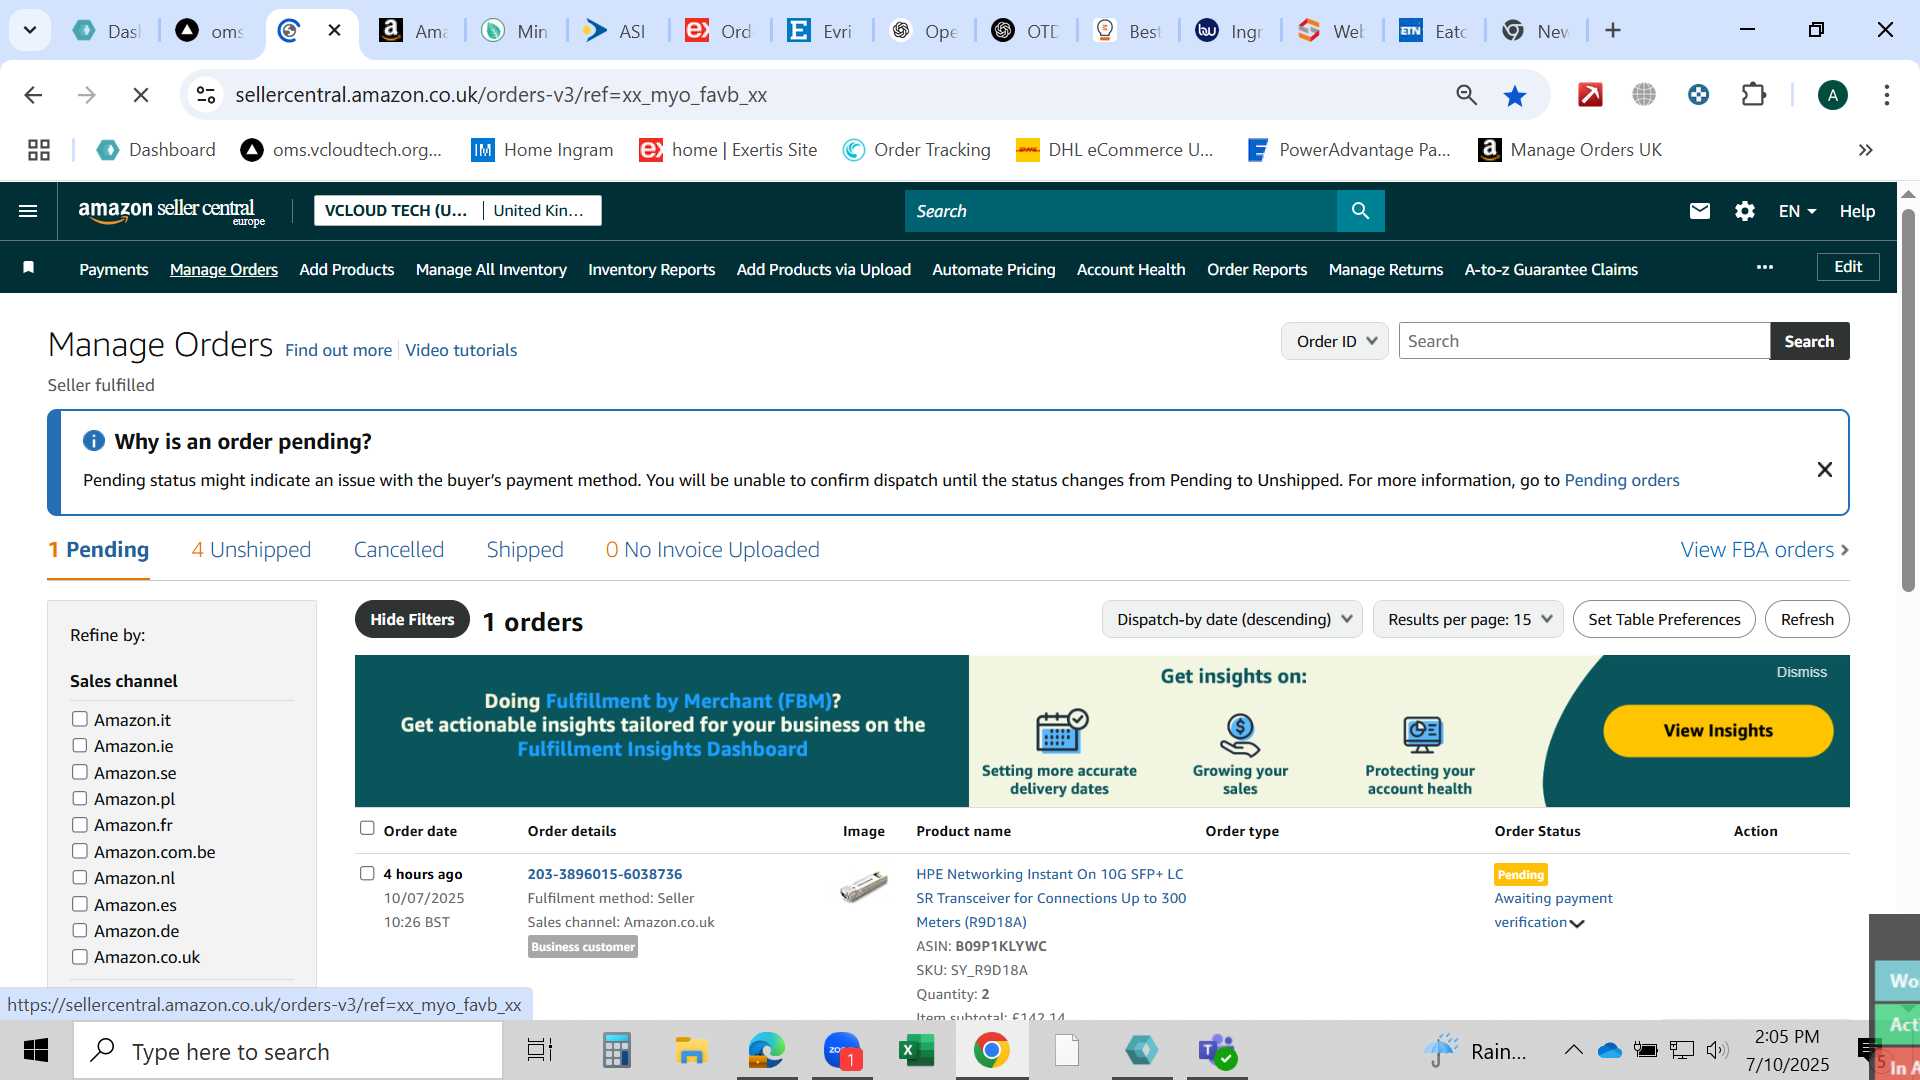The image size is (1920, 1080).
Task: Switch to No Invoice Uploaded tab
Action: [x=712, y=549]
